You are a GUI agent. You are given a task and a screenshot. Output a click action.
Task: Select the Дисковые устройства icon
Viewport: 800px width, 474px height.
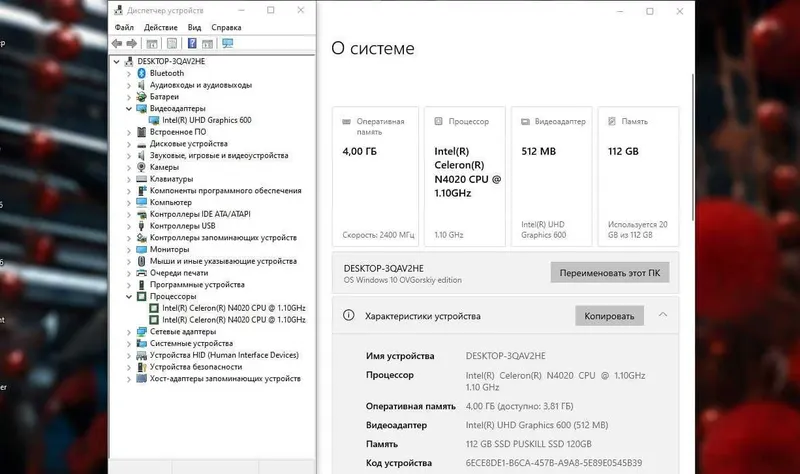142,144
